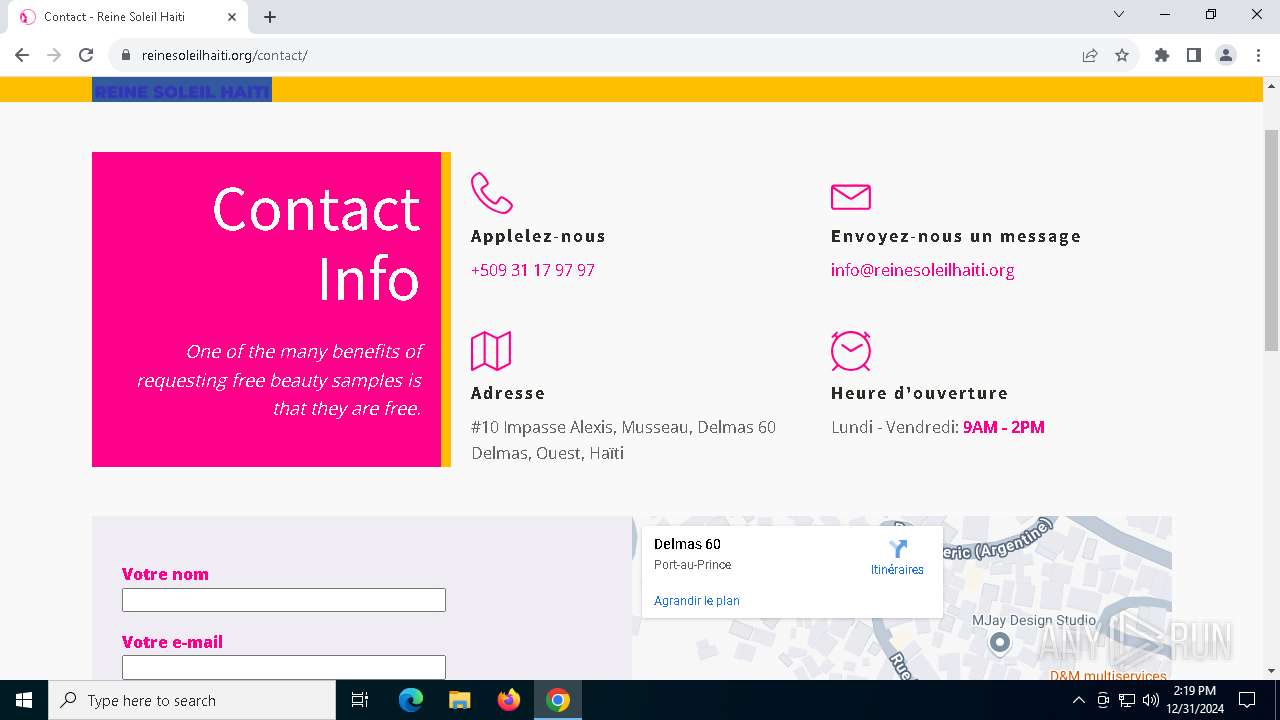Click the Reine Soleil Haiti logo

pos(182,91)
